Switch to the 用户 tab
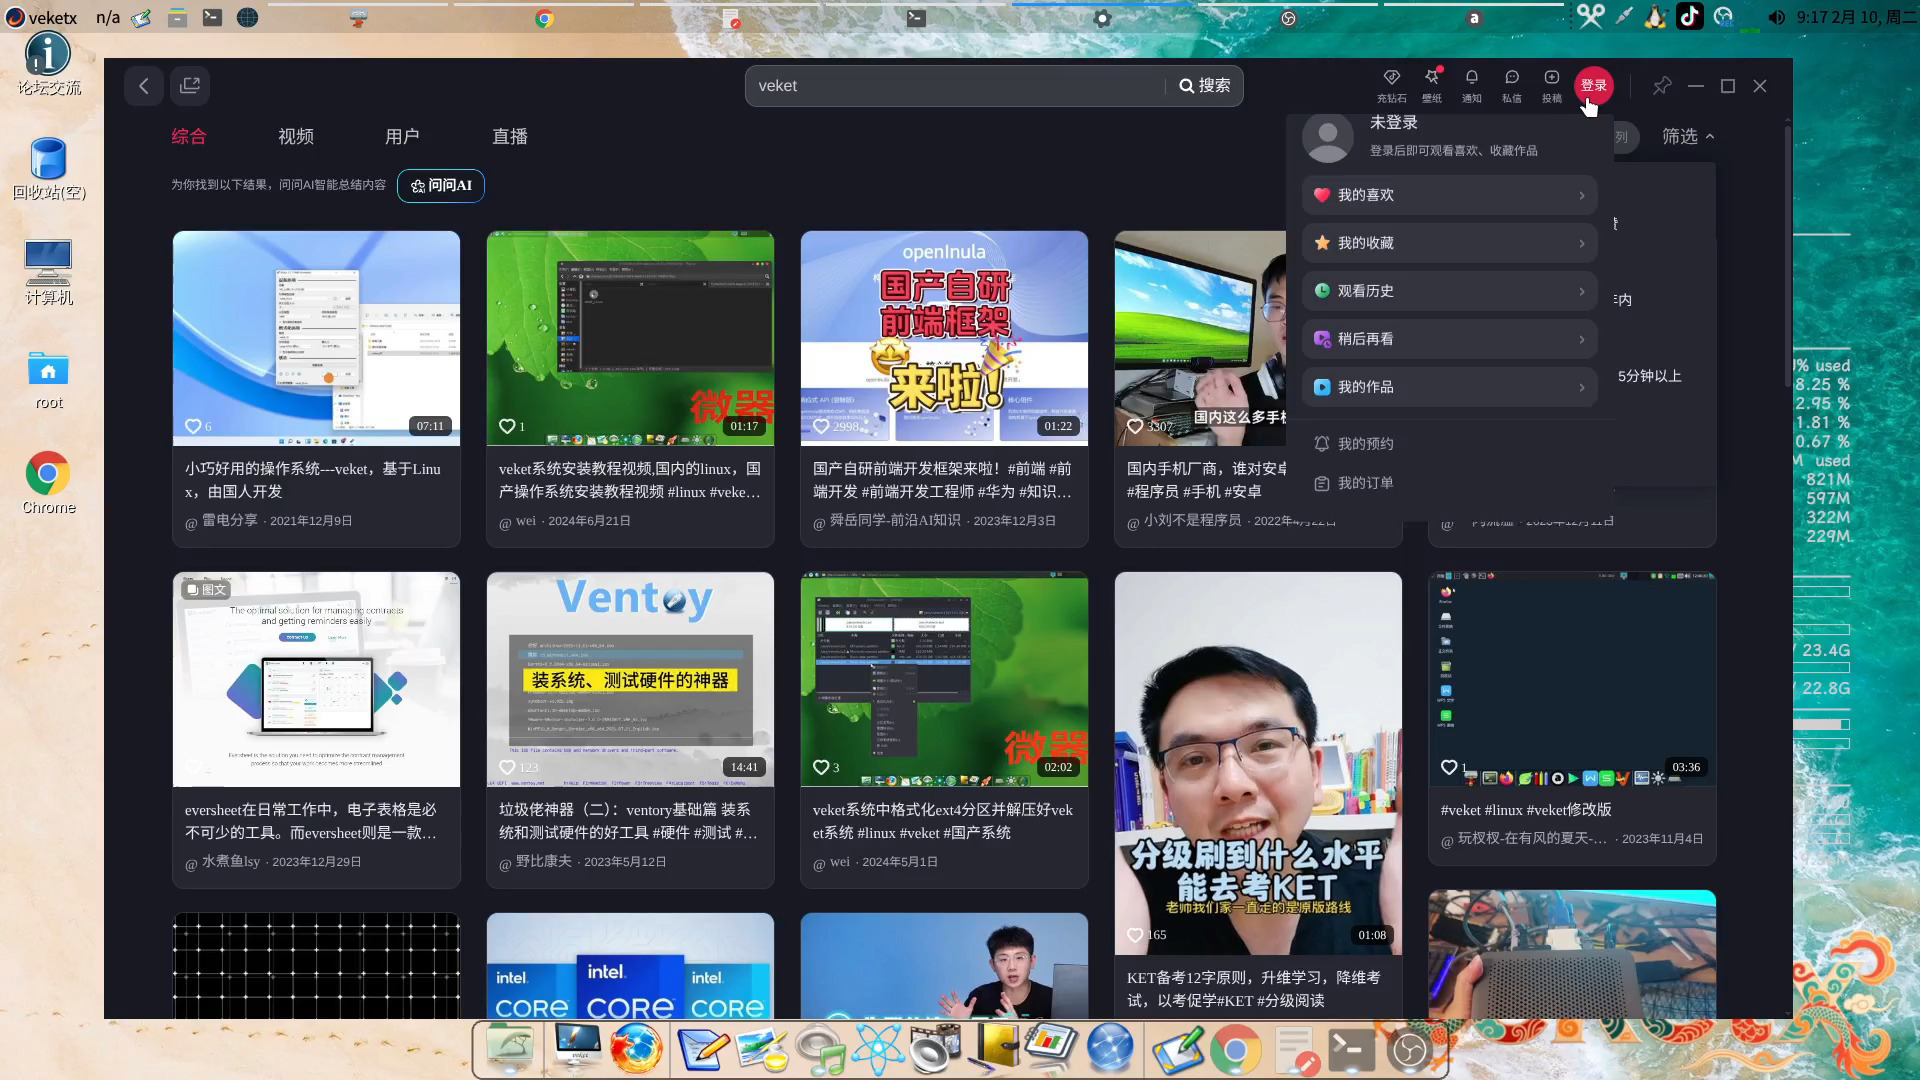This screenshot has height=1080, width=1920. [x=402, y=136]
